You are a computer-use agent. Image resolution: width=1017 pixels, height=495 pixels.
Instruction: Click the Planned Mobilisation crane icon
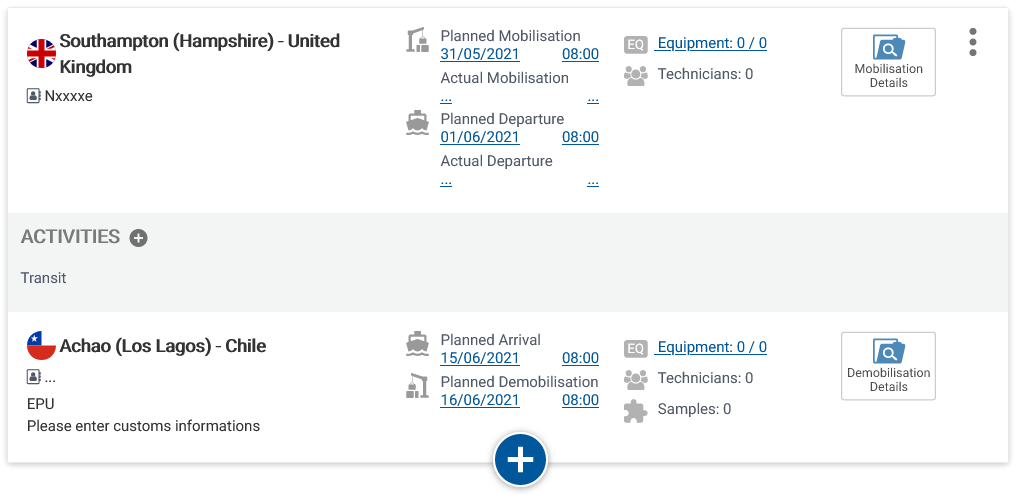417,41
